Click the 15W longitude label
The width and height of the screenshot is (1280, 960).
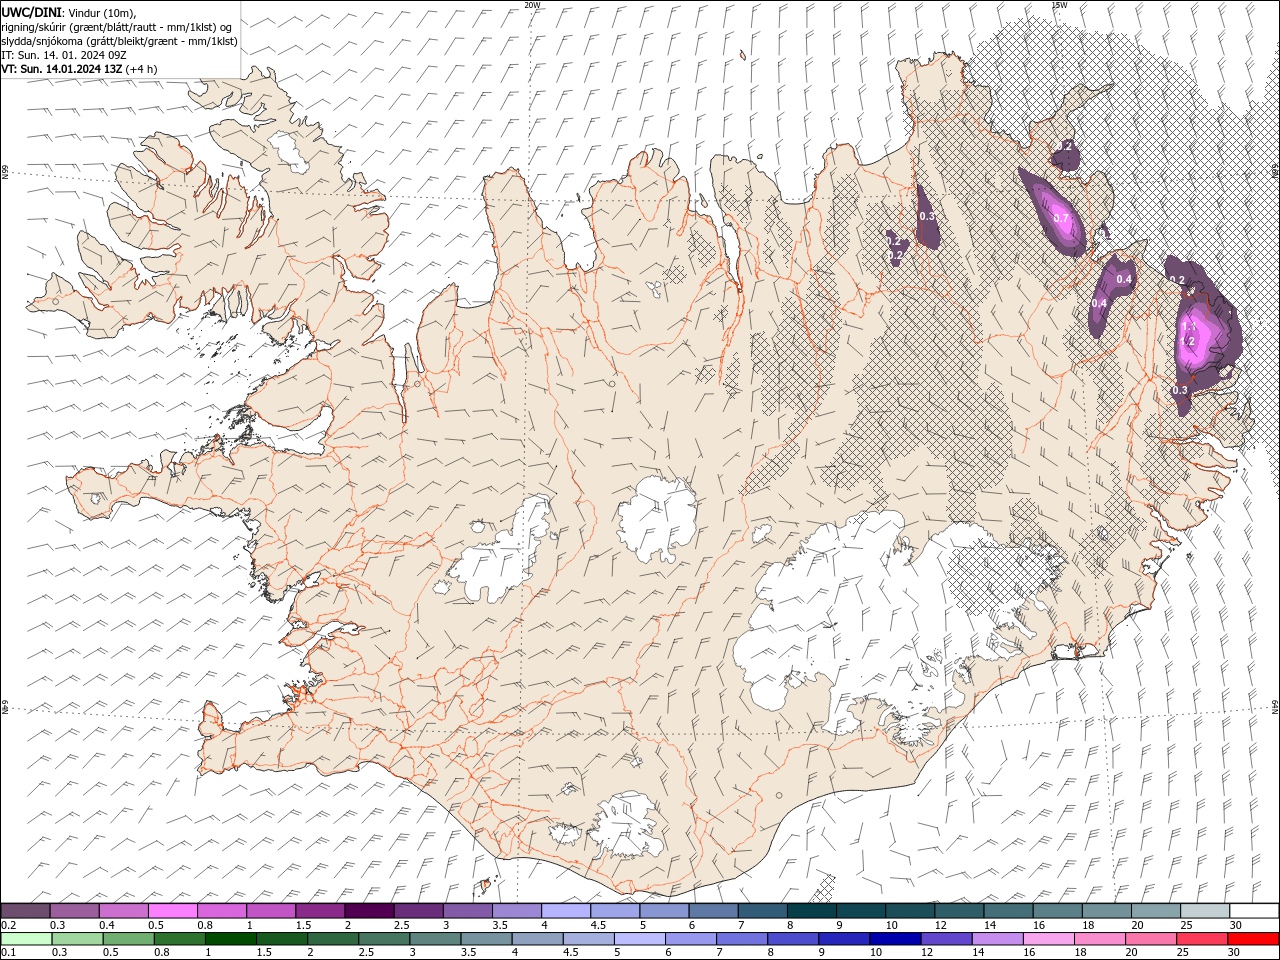tap(1059, 4)
